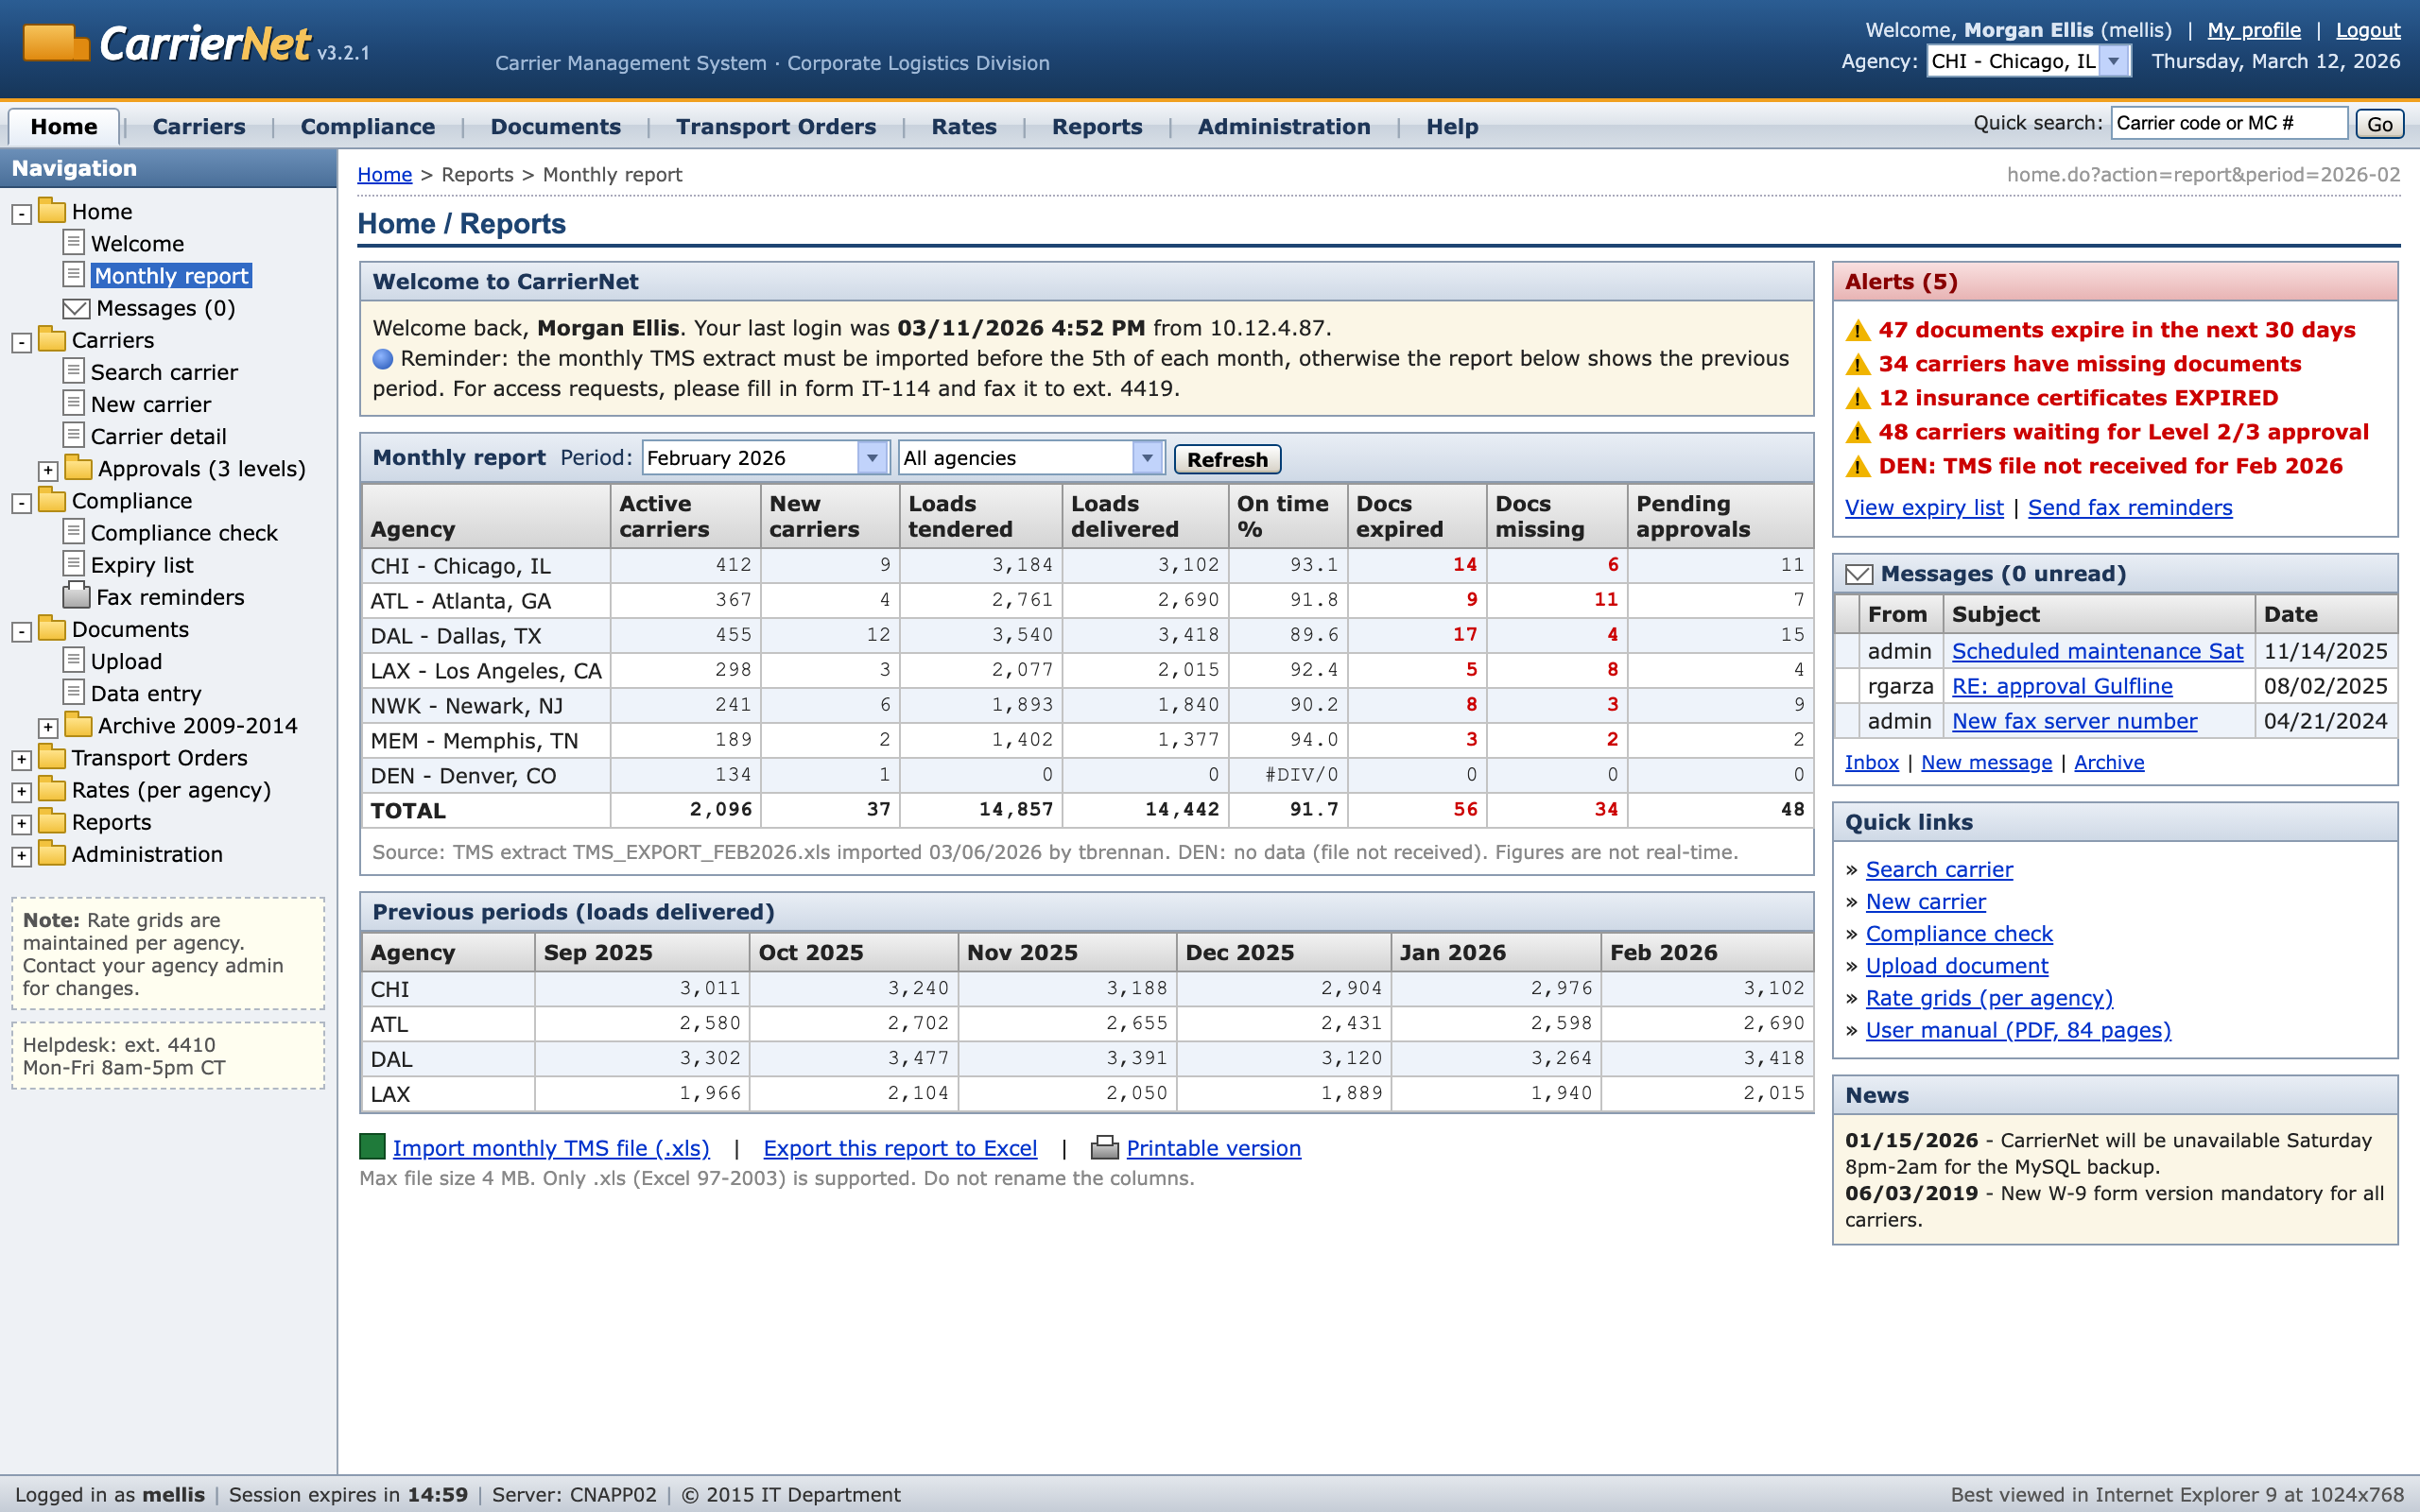Click the warning icon next to DEN TMS file alert
This screenshot has height=1512, width=2420.
(1858, 466)
